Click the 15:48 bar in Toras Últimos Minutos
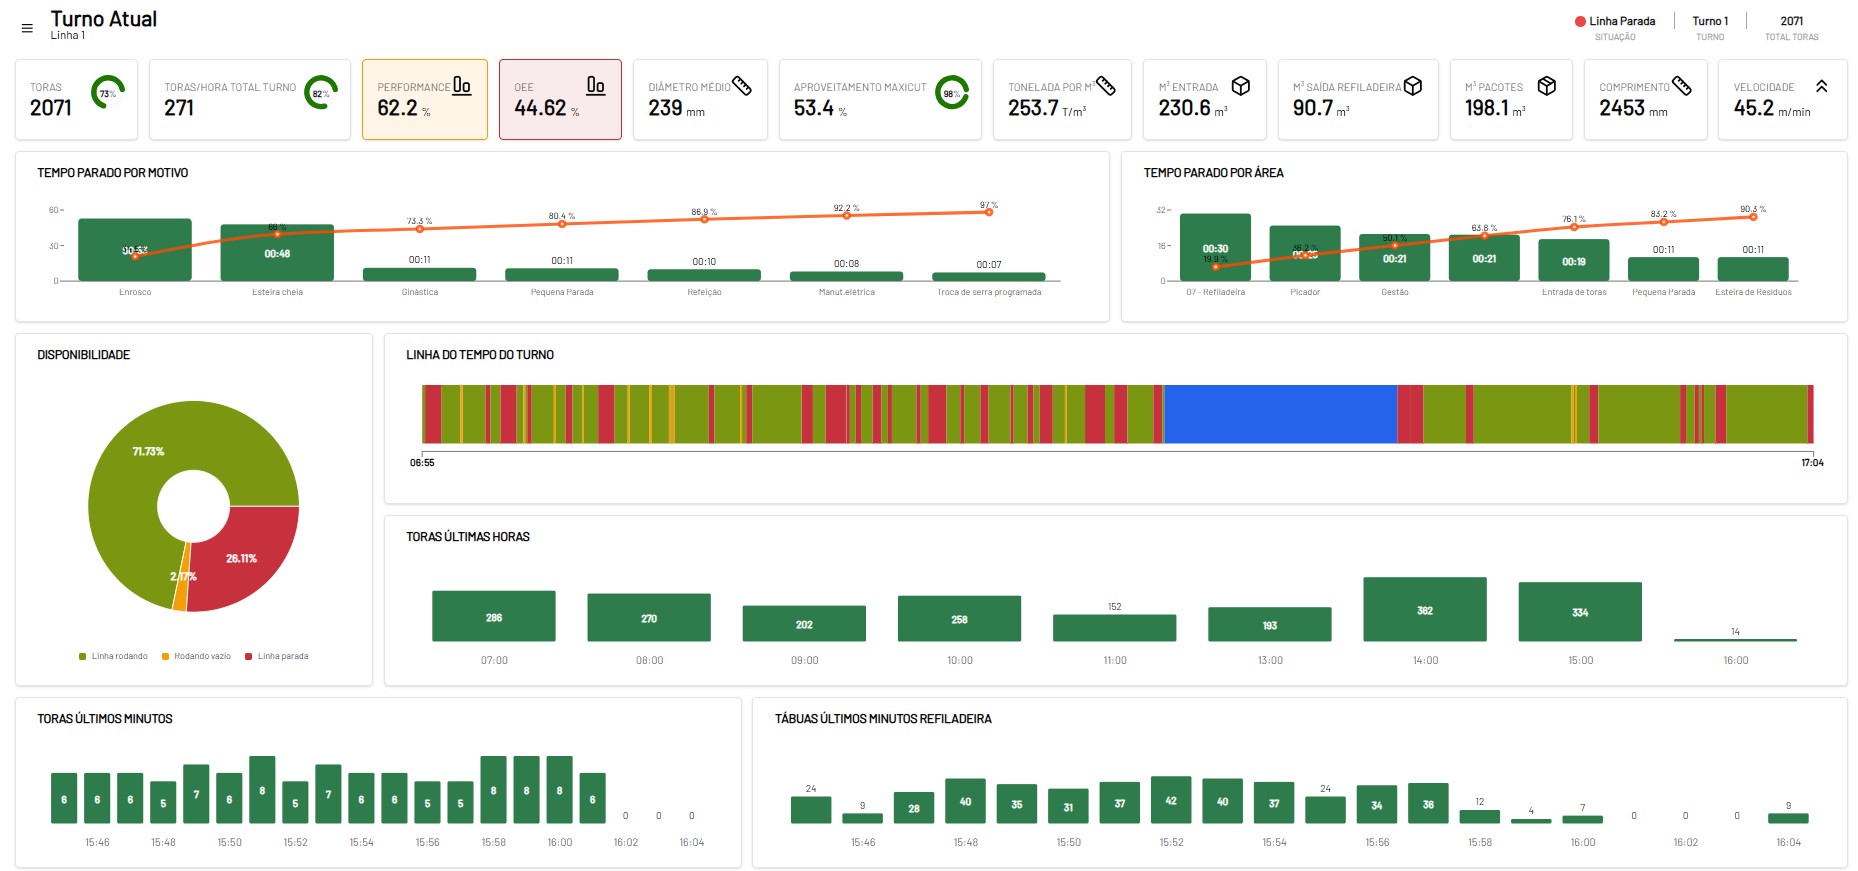 163,802
